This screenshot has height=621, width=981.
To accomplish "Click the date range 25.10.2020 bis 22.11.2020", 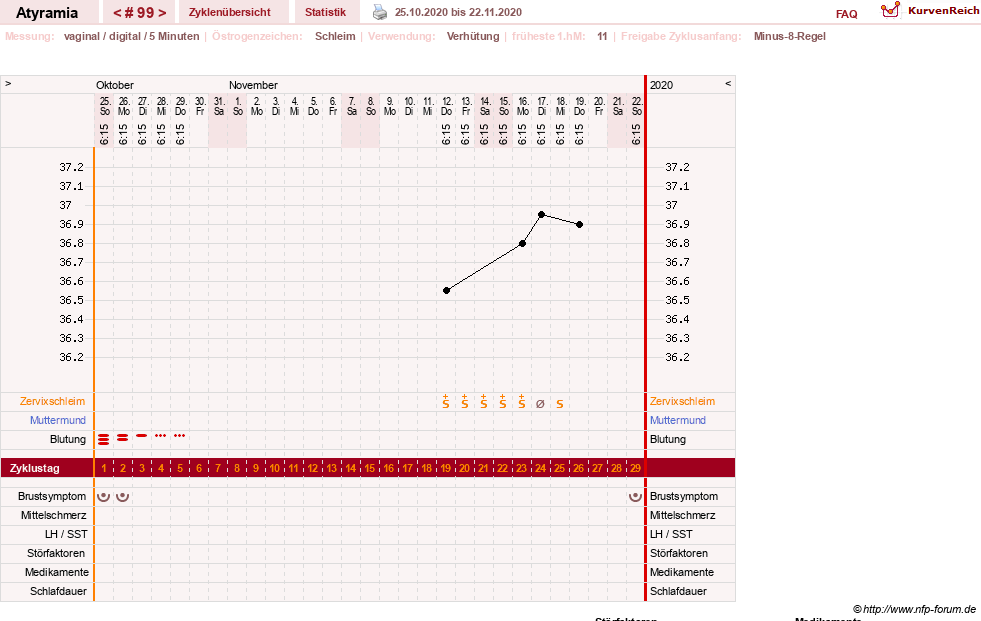I will [x=458, y=12].
